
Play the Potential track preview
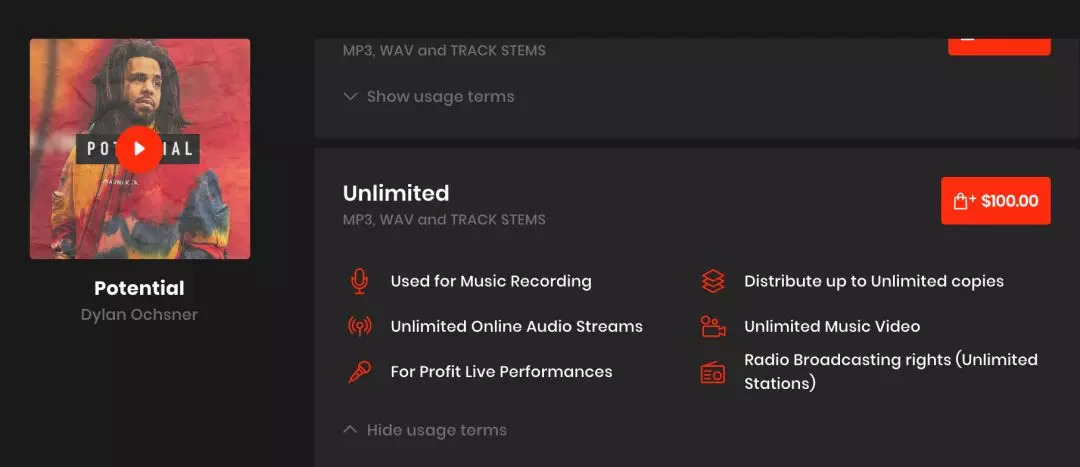click(139, 149)
